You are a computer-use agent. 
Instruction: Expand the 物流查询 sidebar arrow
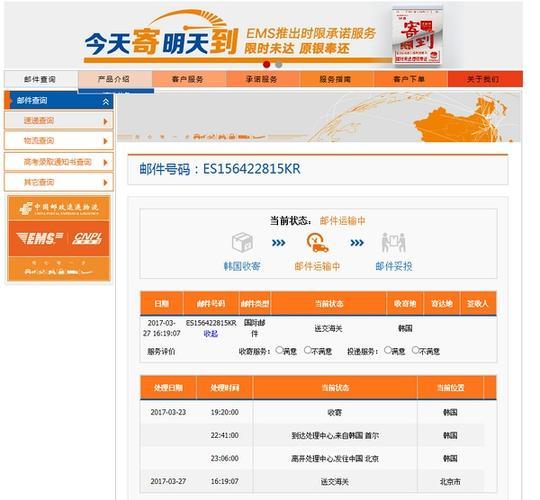[x=106, y=141]
